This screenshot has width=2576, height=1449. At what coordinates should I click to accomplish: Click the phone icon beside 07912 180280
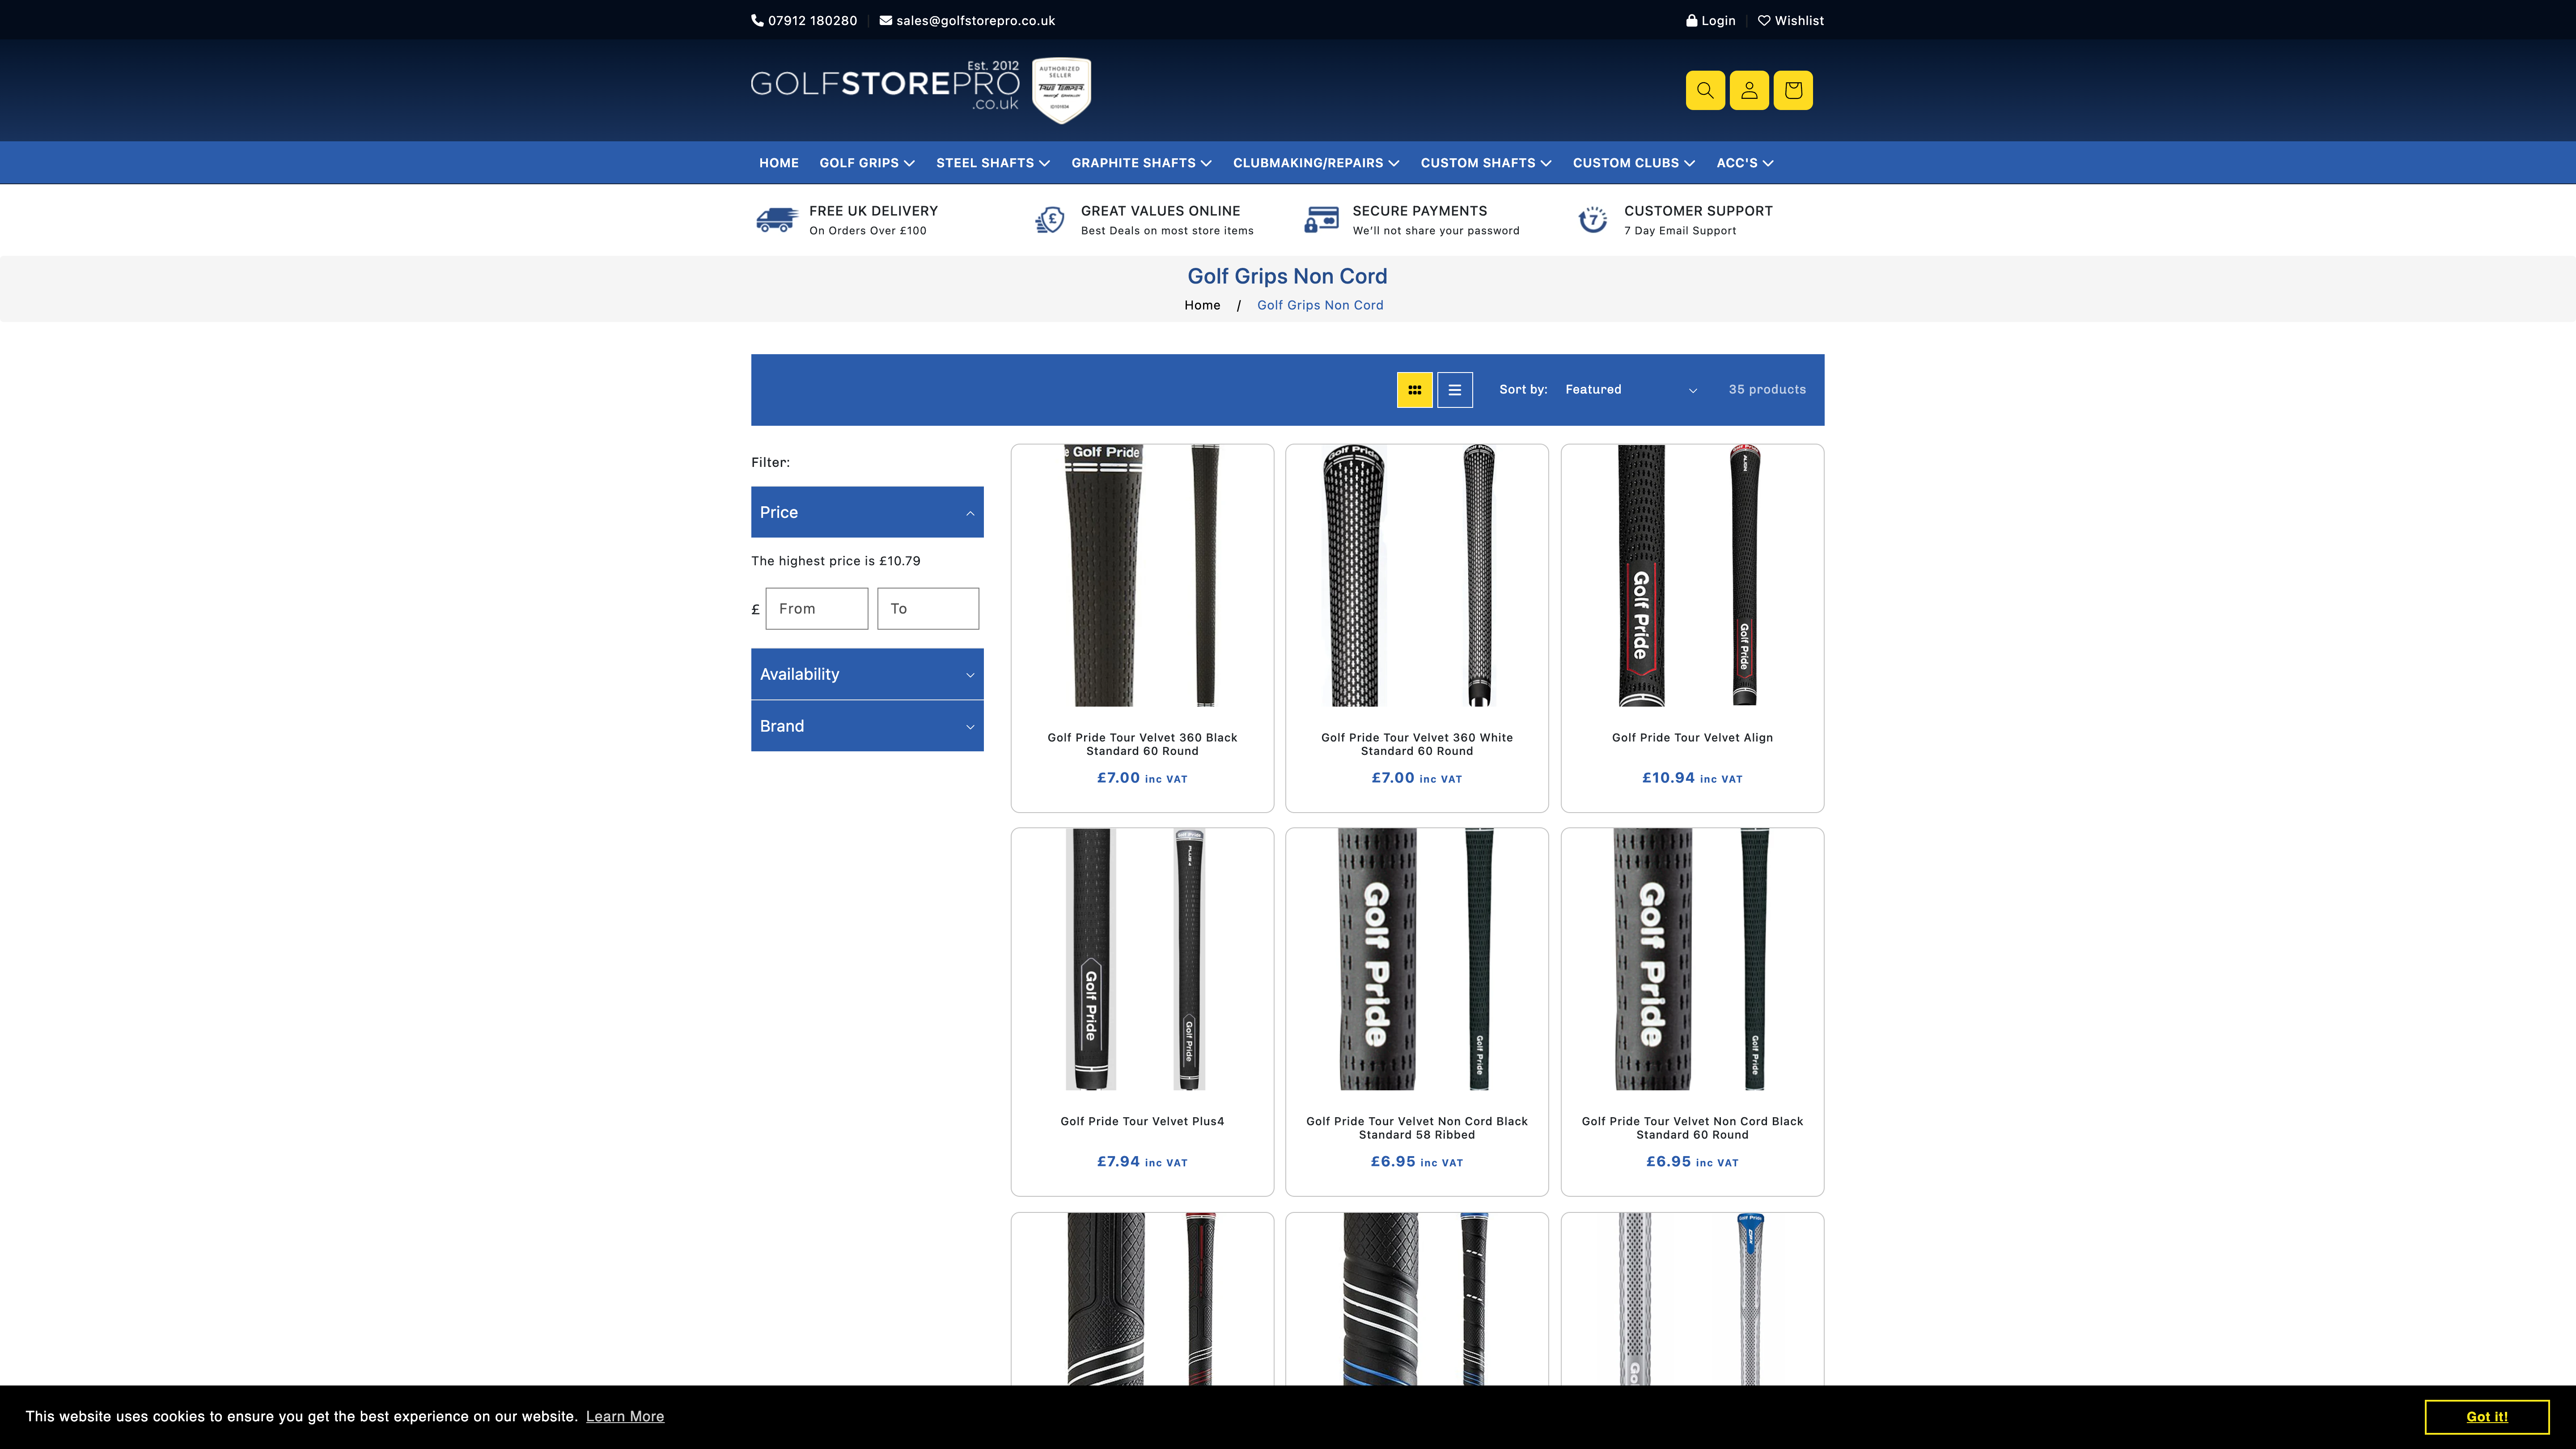click(757, 20)
